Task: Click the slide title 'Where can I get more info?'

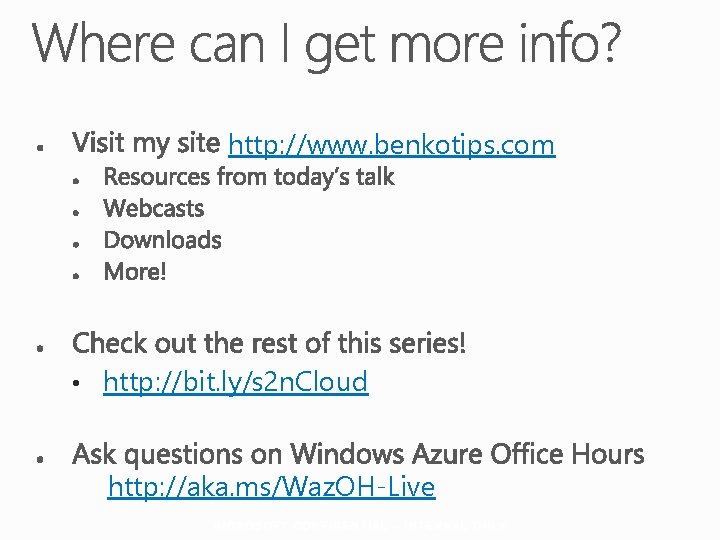Action: coord(328,46)
